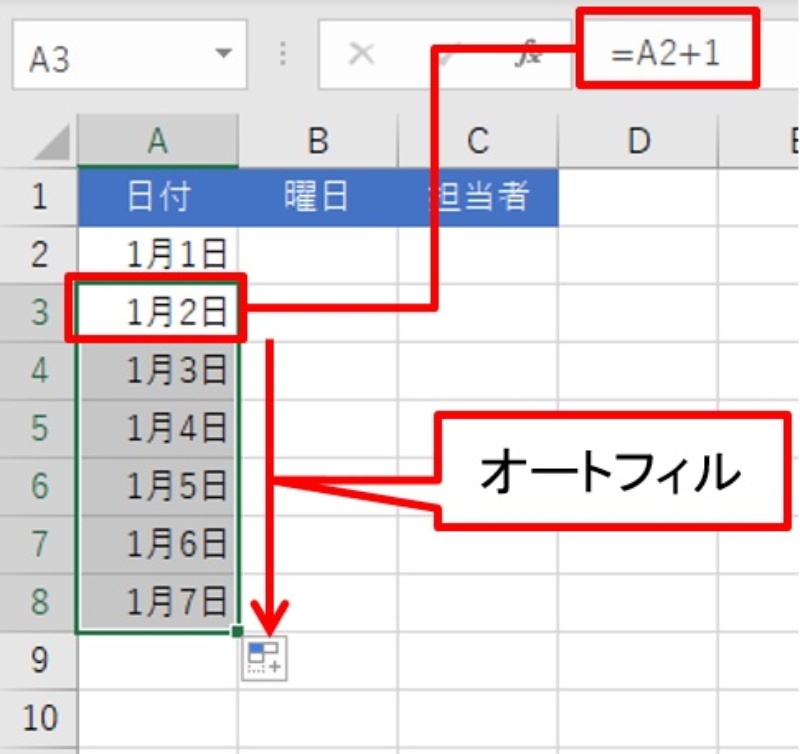The image size is (800, 754).
Task: Select column B header
Action: pyautogui.click(x=317, y=141)
